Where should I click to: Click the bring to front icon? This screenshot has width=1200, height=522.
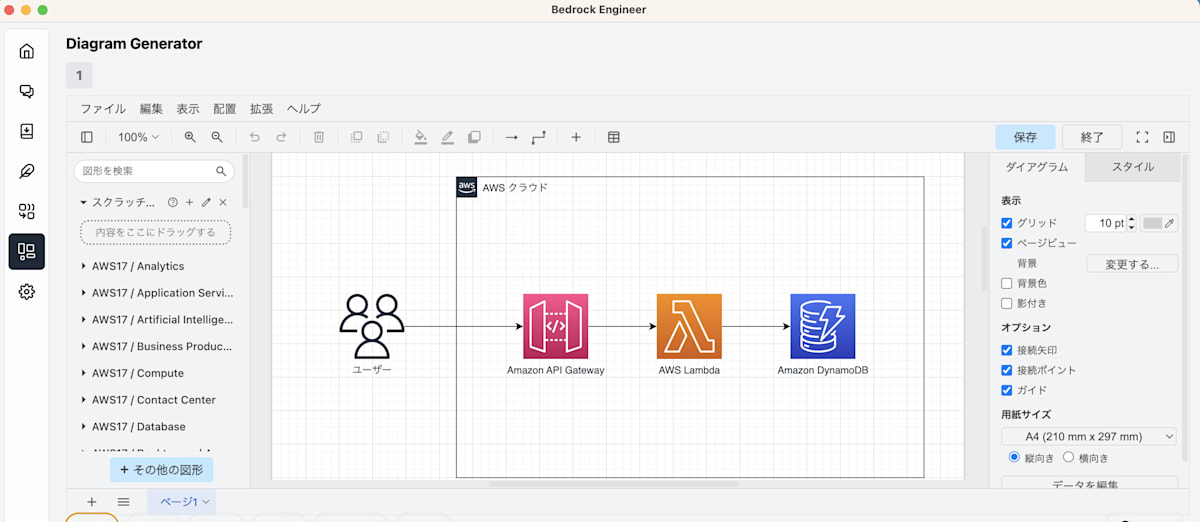(356, 137)
